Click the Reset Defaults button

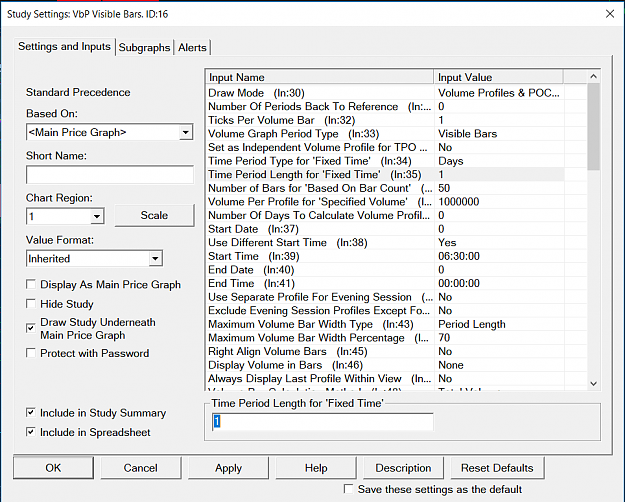pos(497,468)
